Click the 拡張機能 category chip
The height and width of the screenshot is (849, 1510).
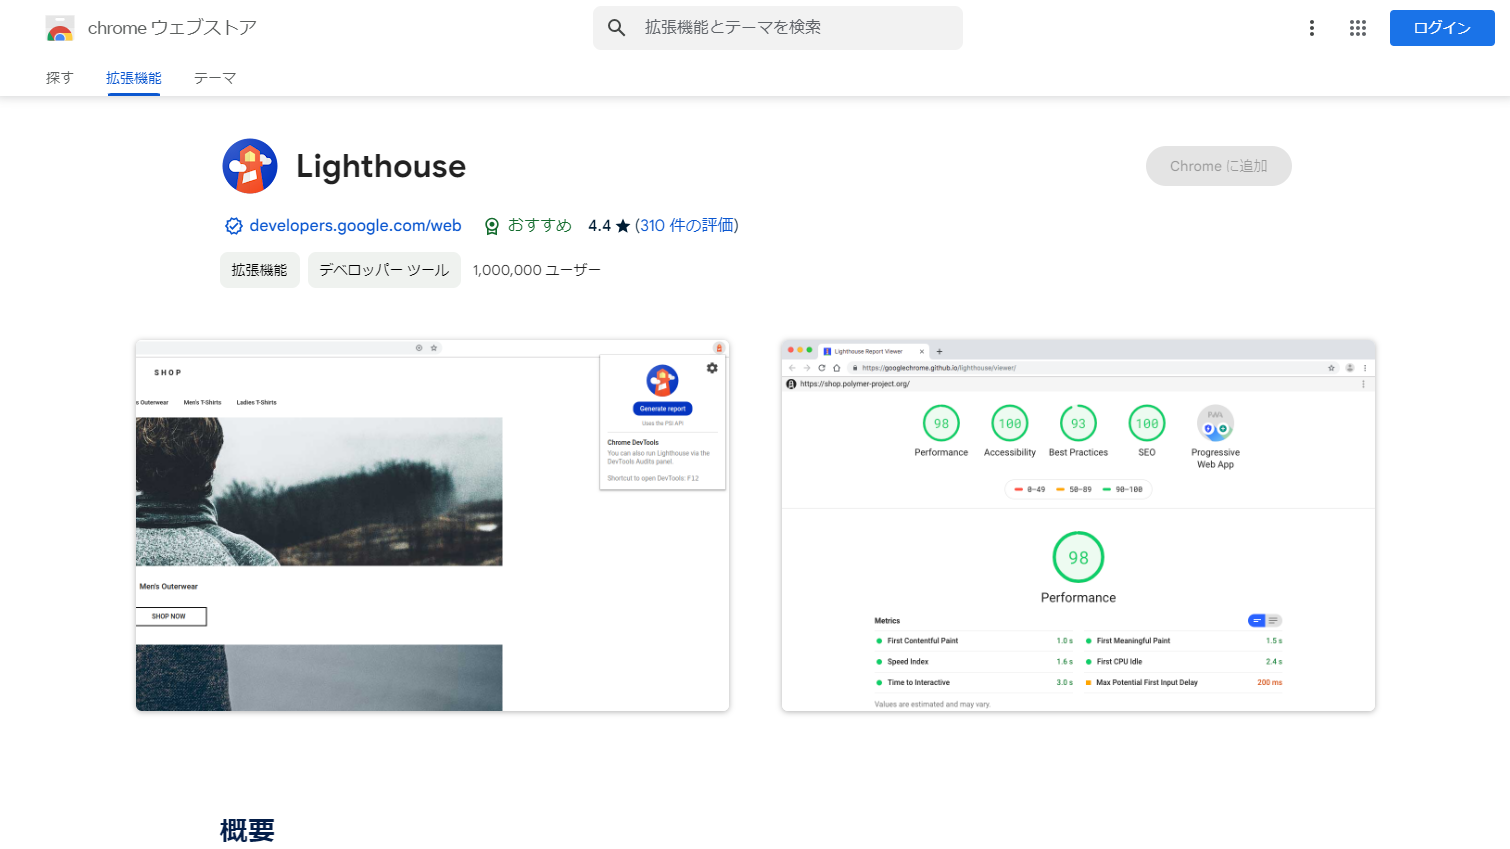point(260,270)
